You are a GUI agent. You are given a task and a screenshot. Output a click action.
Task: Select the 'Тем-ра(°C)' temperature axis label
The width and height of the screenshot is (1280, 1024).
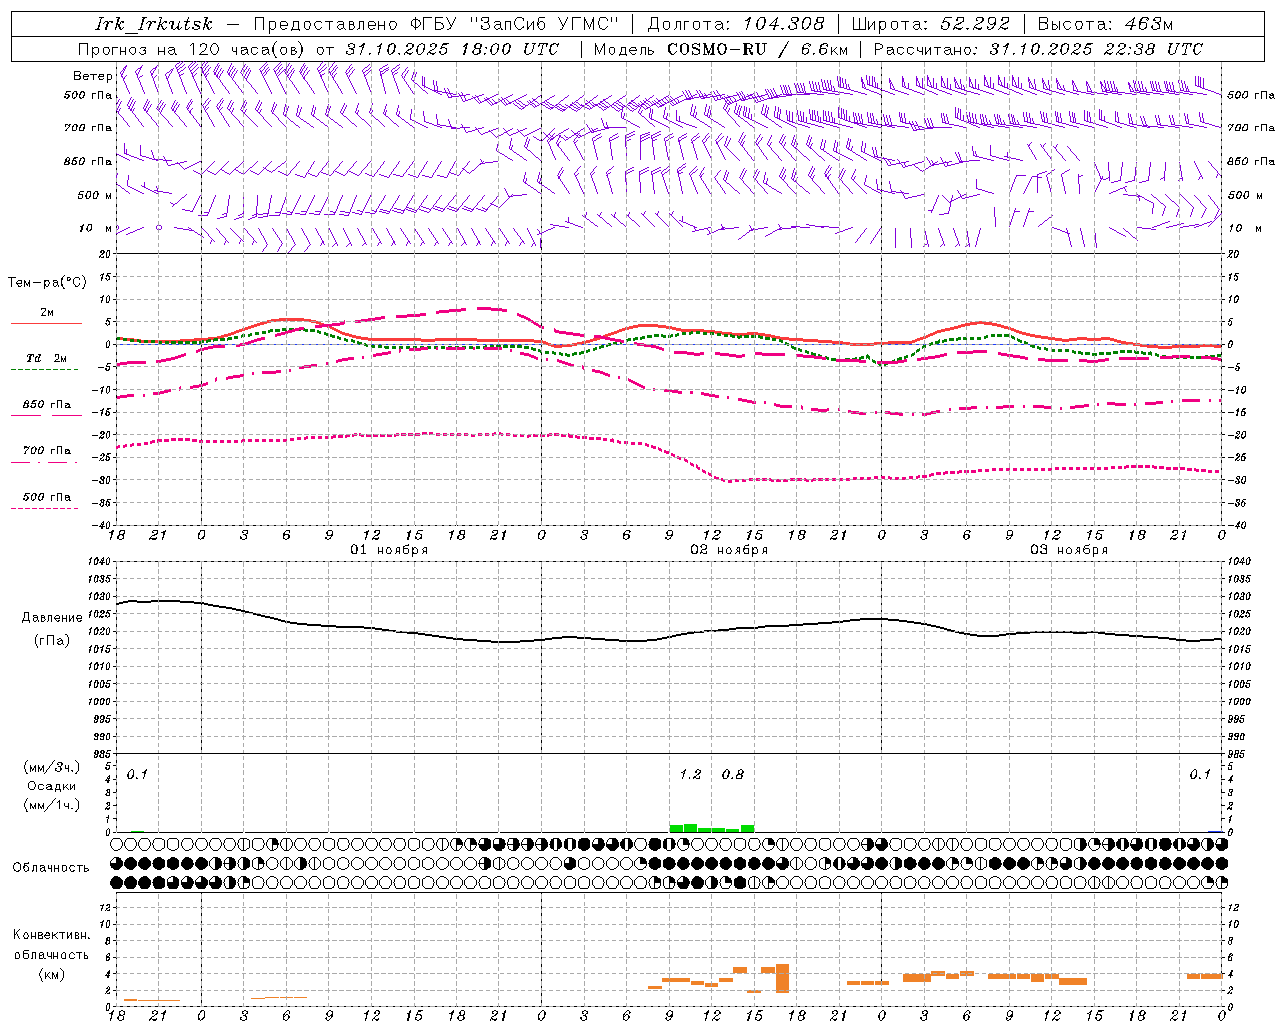click(x=47, y=283)
